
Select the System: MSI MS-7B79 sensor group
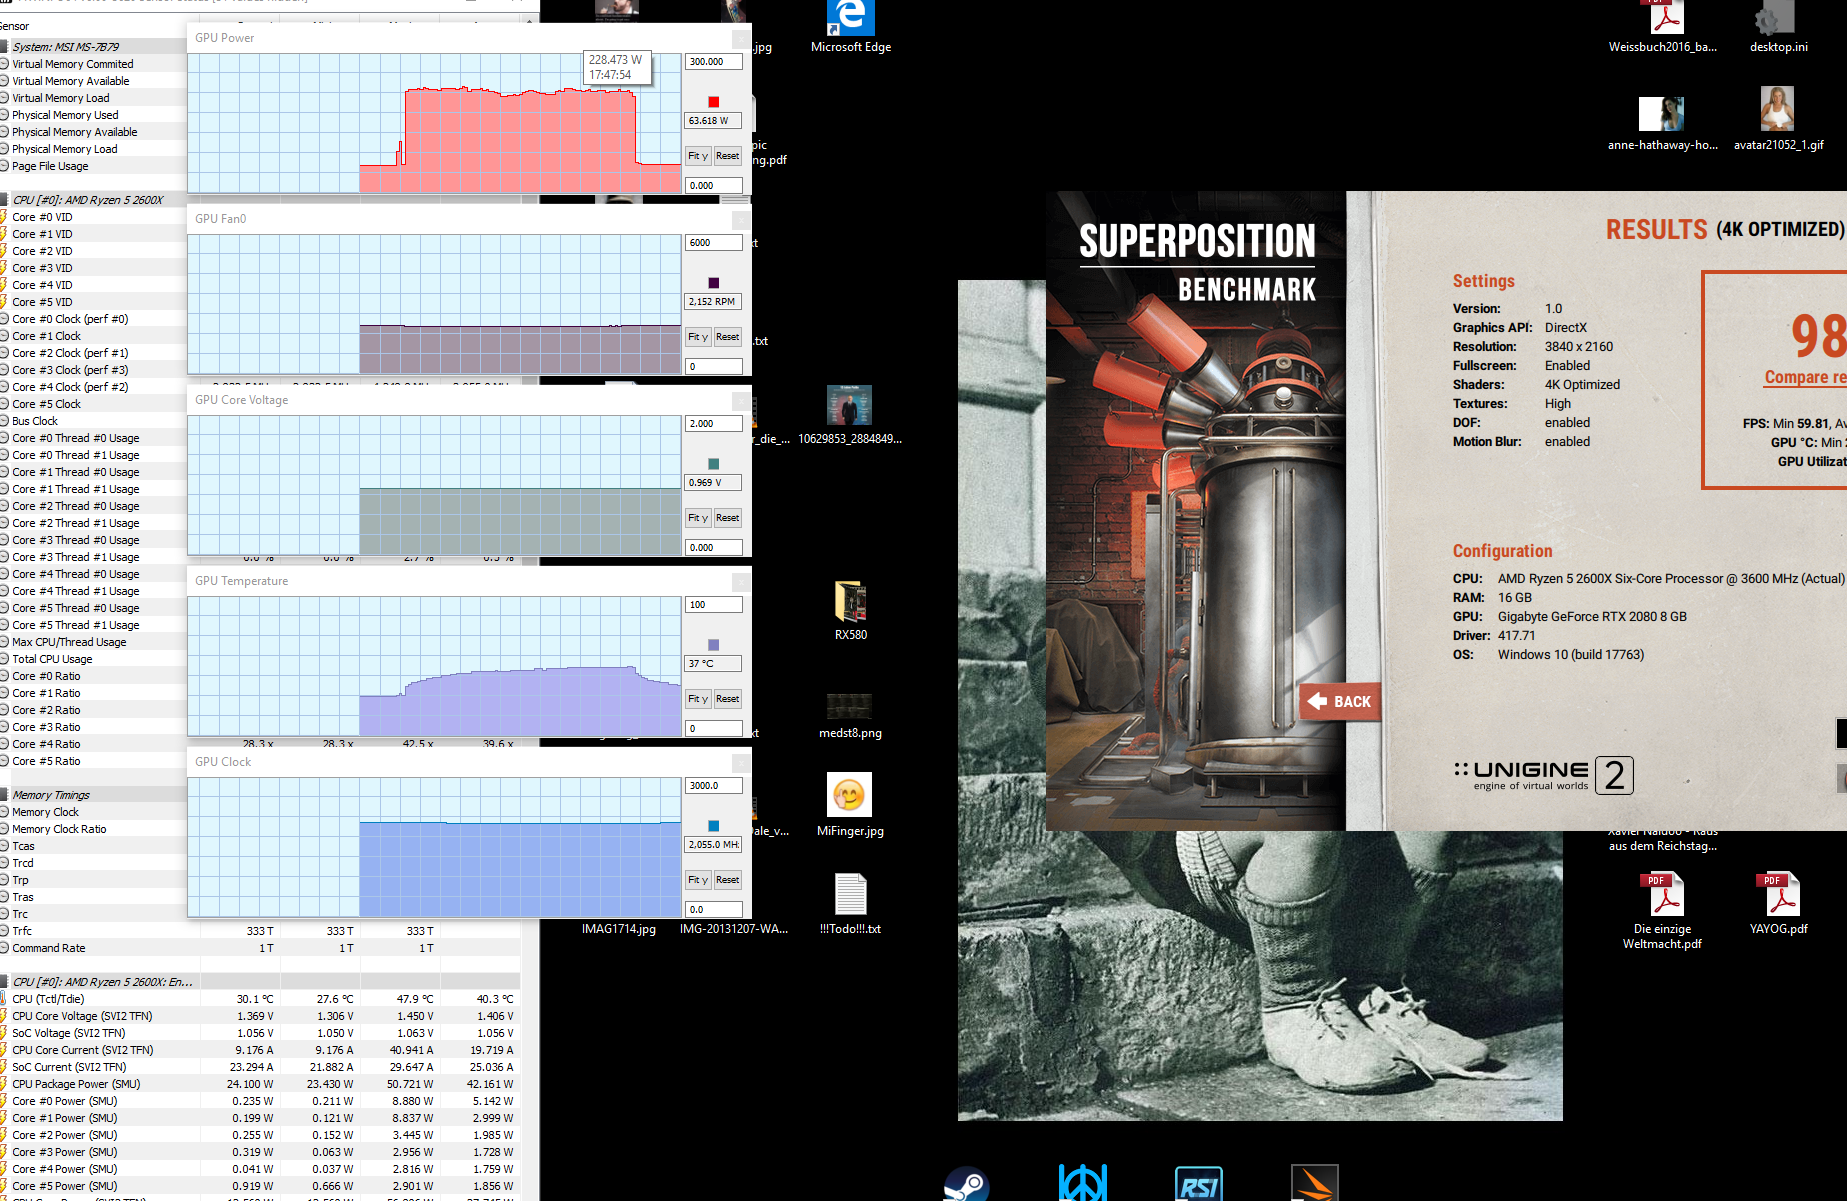click(x=93, y=47)
